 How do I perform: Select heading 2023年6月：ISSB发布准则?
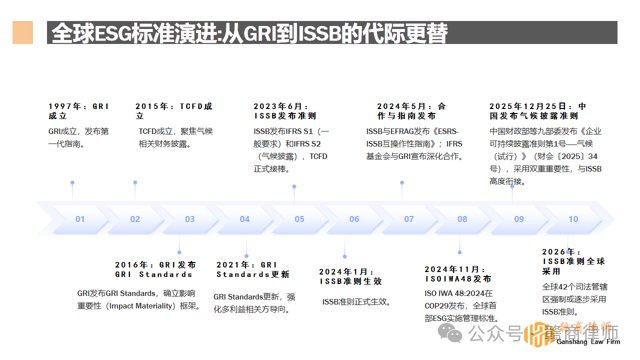coord(284,111)
